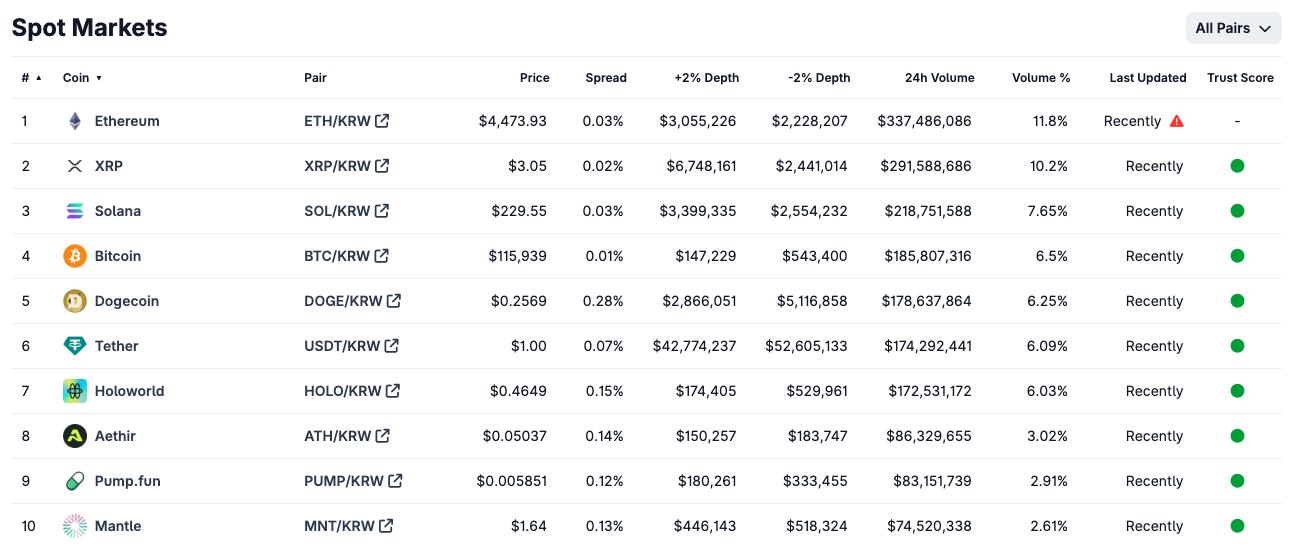This screenshot has width=1289, height=548.
Task: Follow the MNT/KRW pair link
Action: [339, 526]
